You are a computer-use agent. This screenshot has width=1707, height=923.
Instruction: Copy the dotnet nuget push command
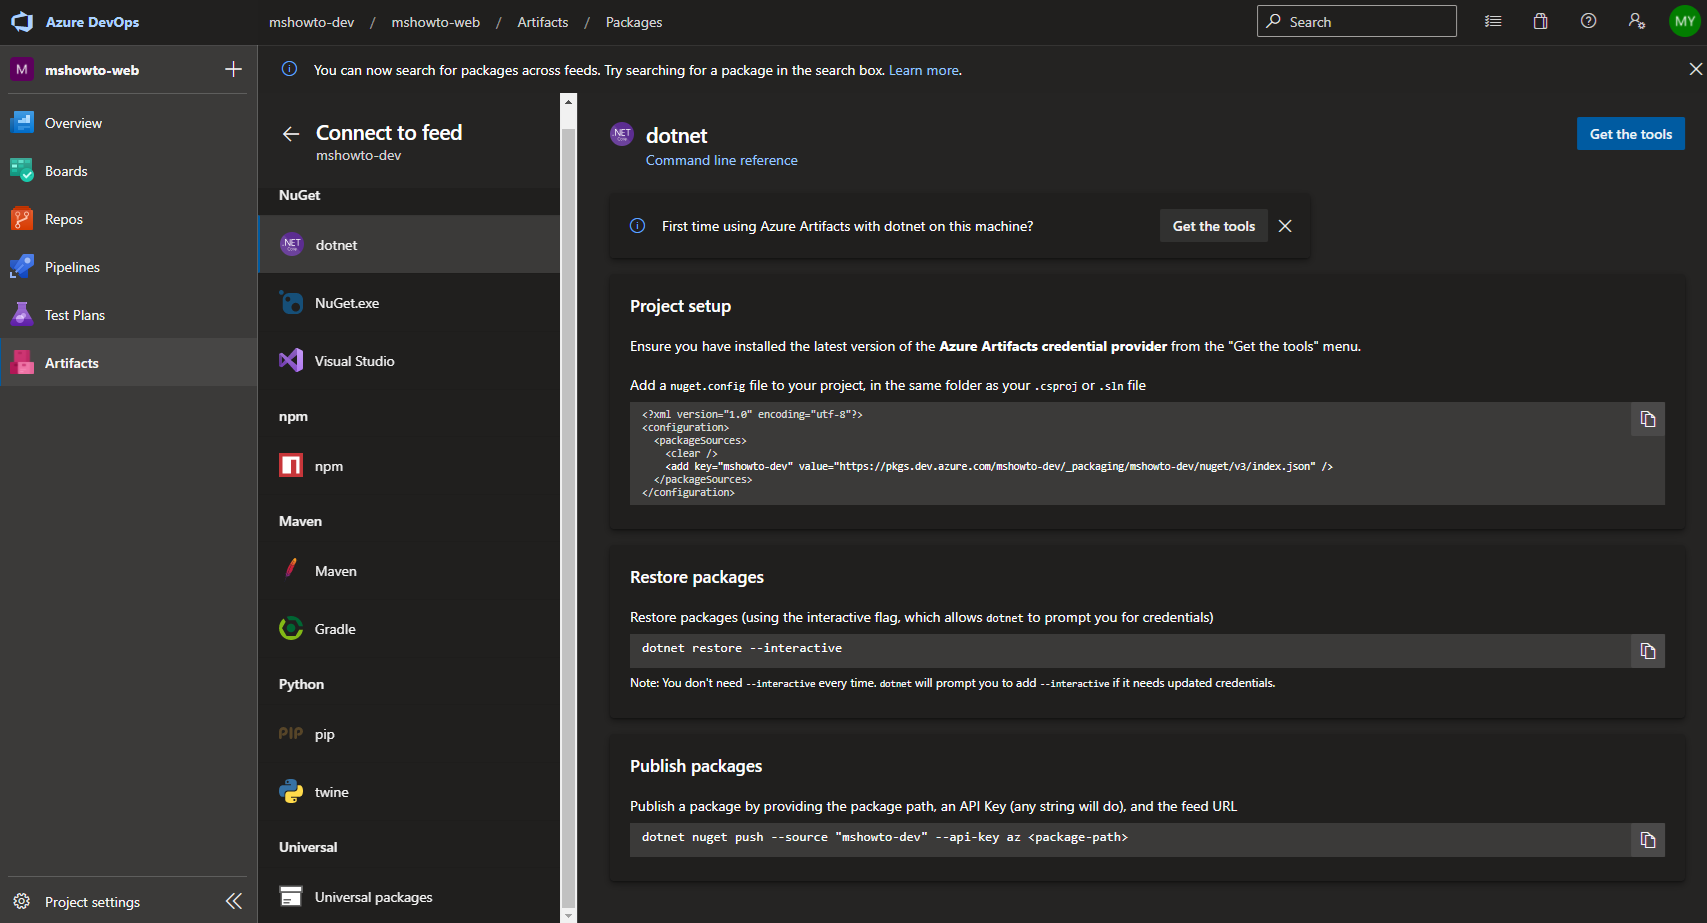click(1648, 840)
